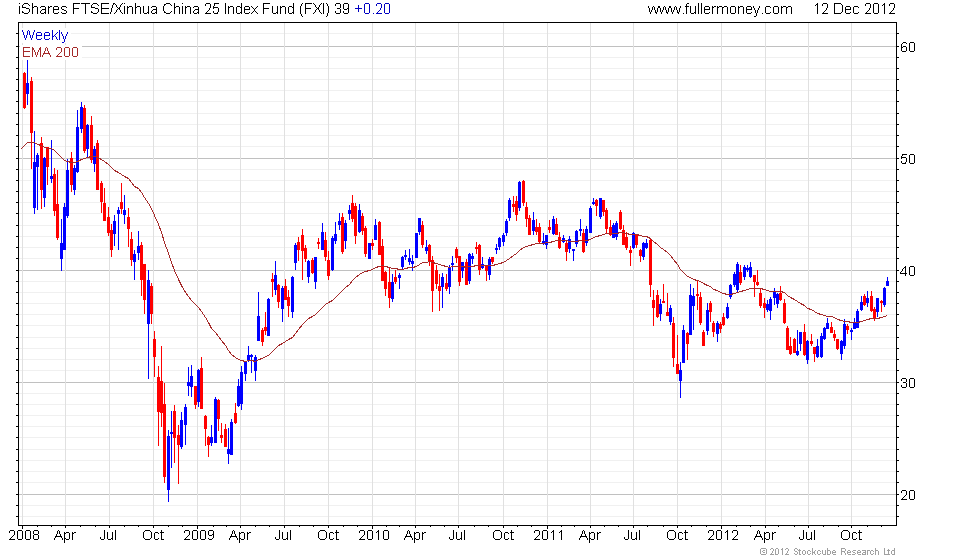The image size is (980, 560).
Task: Click the y-axis label '50'
Action: (908, 159)
